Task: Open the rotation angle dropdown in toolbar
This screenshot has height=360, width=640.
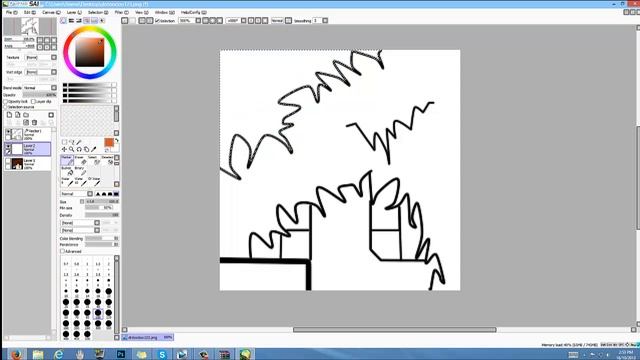Action: coord(244,20)
